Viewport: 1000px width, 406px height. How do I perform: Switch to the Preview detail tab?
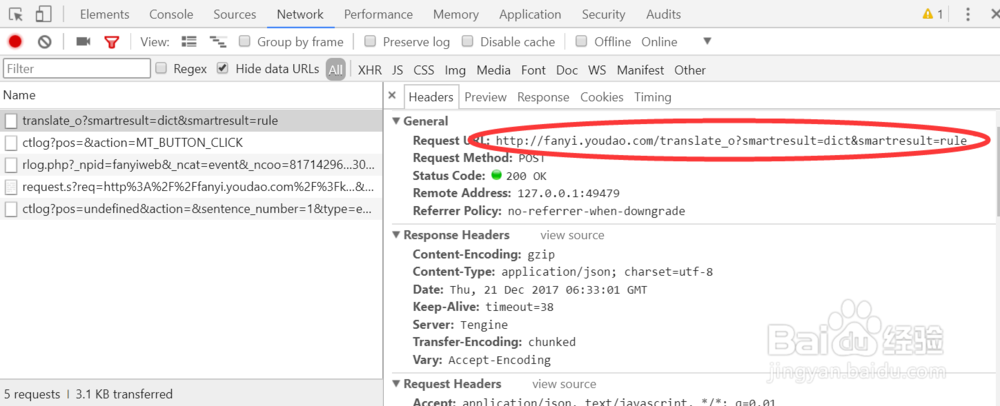[x=485, y=97]
